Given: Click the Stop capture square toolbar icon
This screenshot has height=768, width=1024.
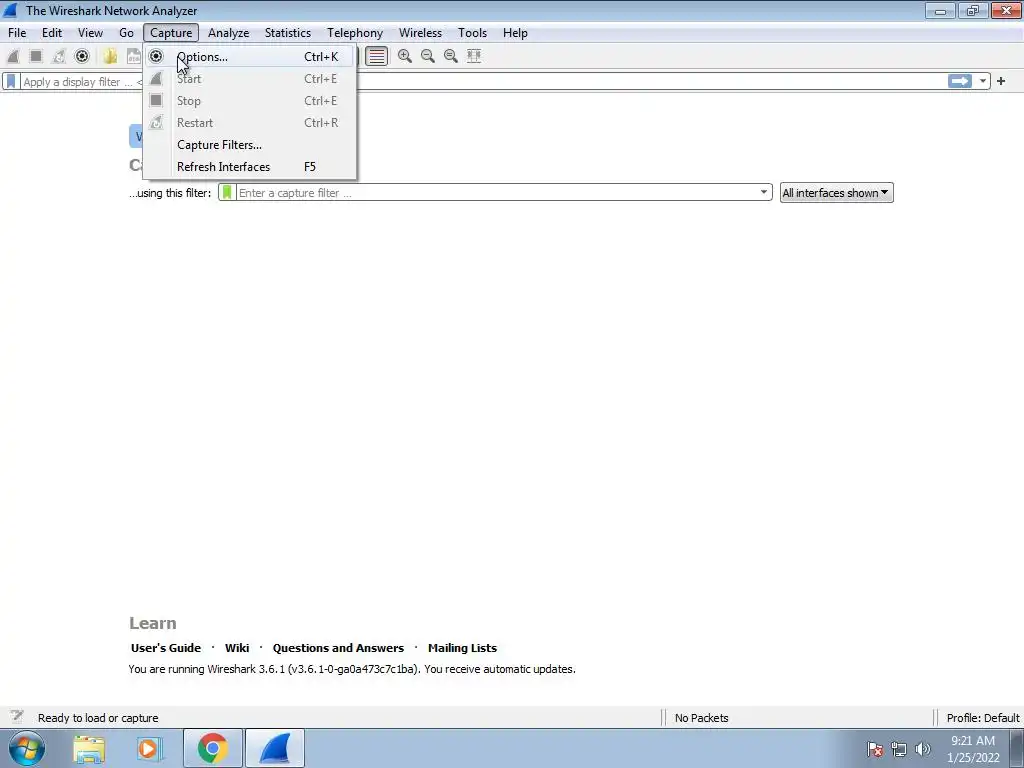Looking at the screenshot, I should tap(36, 56).
